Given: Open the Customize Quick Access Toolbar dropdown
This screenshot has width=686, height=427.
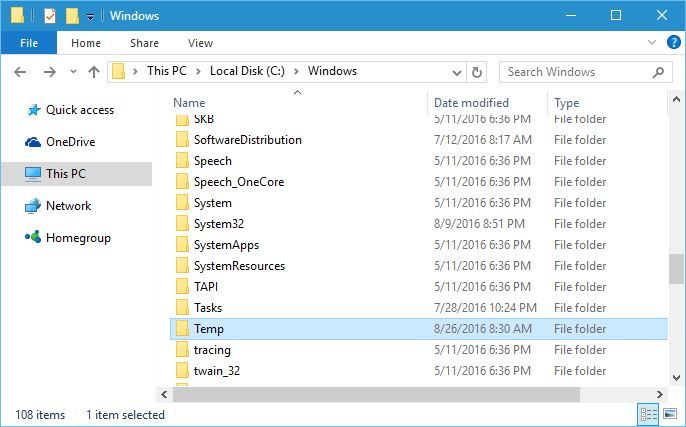Looking at the screenshot, I should click(x=90, y=17).
